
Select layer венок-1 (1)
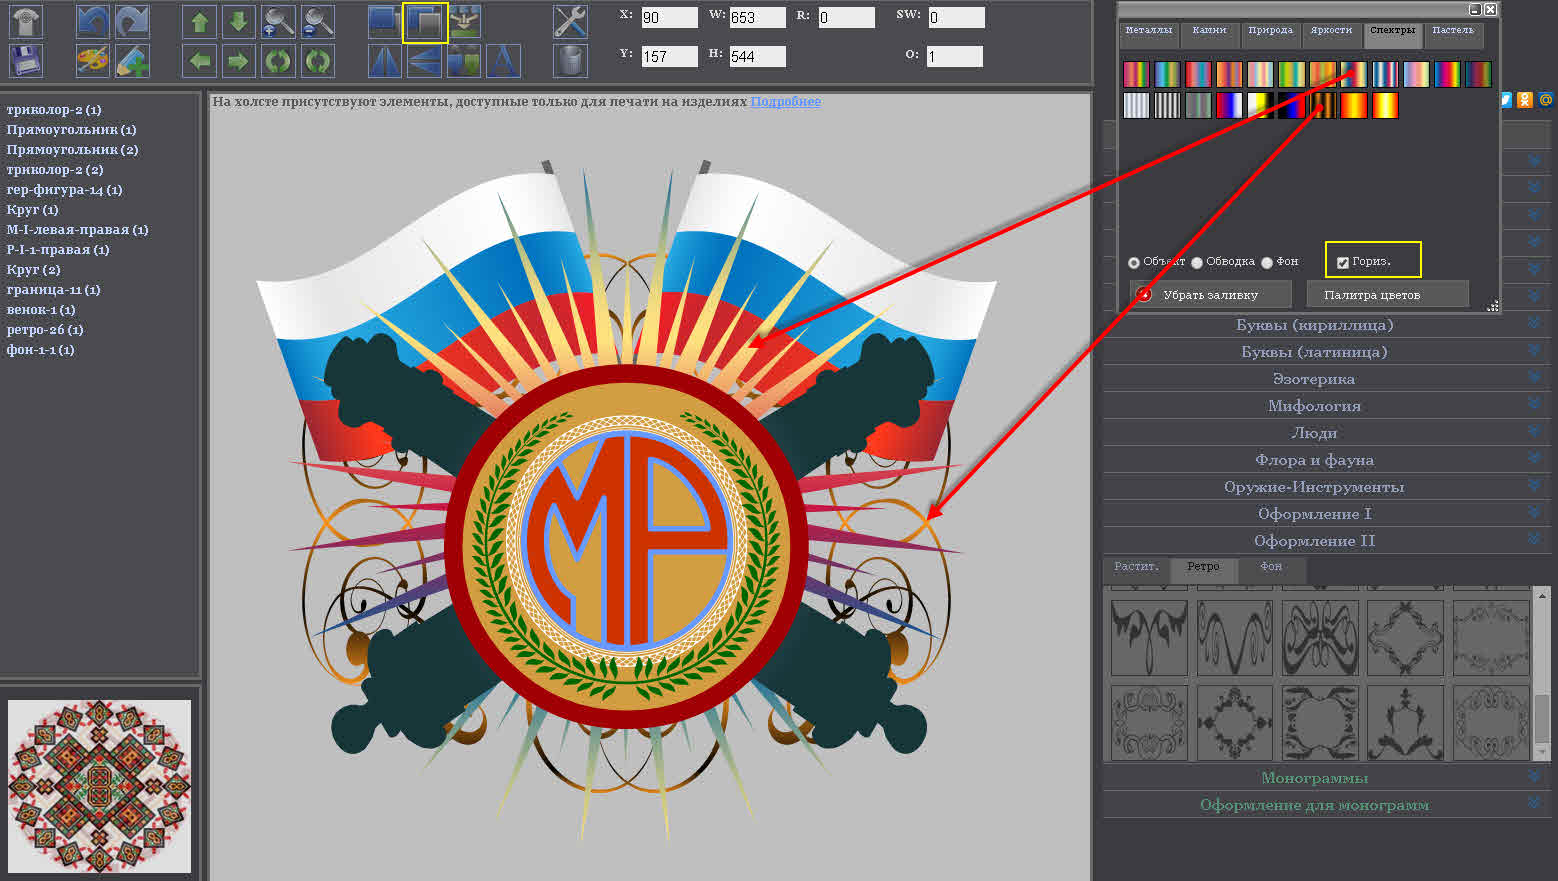click(x=41, y=309)
